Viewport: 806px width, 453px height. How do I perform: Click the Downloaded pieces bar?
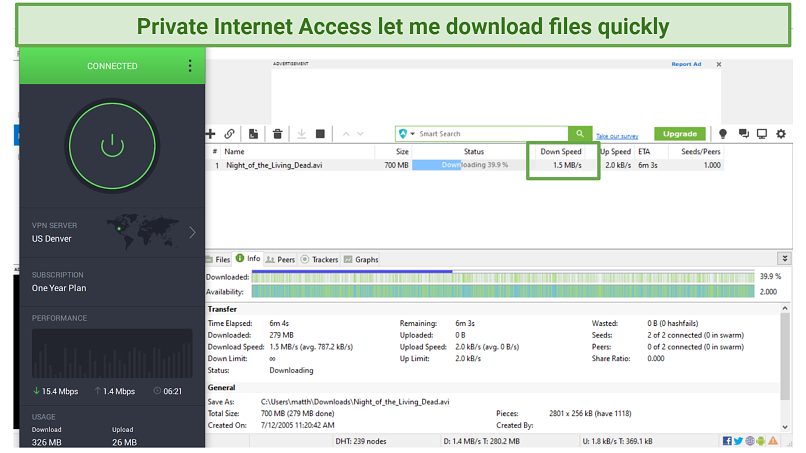pos(503,277)
